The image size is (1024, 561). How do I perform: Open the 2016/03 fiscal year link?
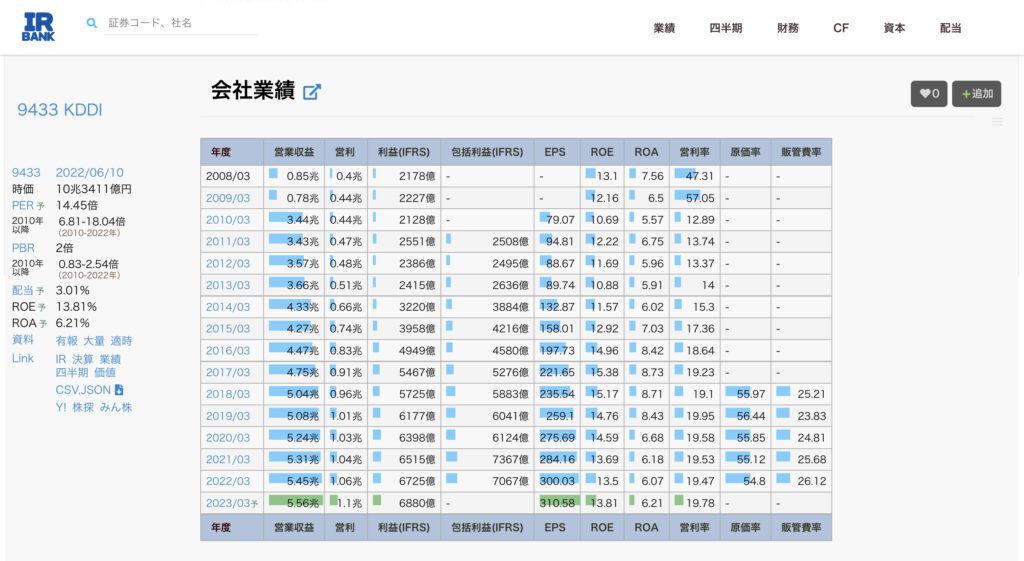[228, 351]
